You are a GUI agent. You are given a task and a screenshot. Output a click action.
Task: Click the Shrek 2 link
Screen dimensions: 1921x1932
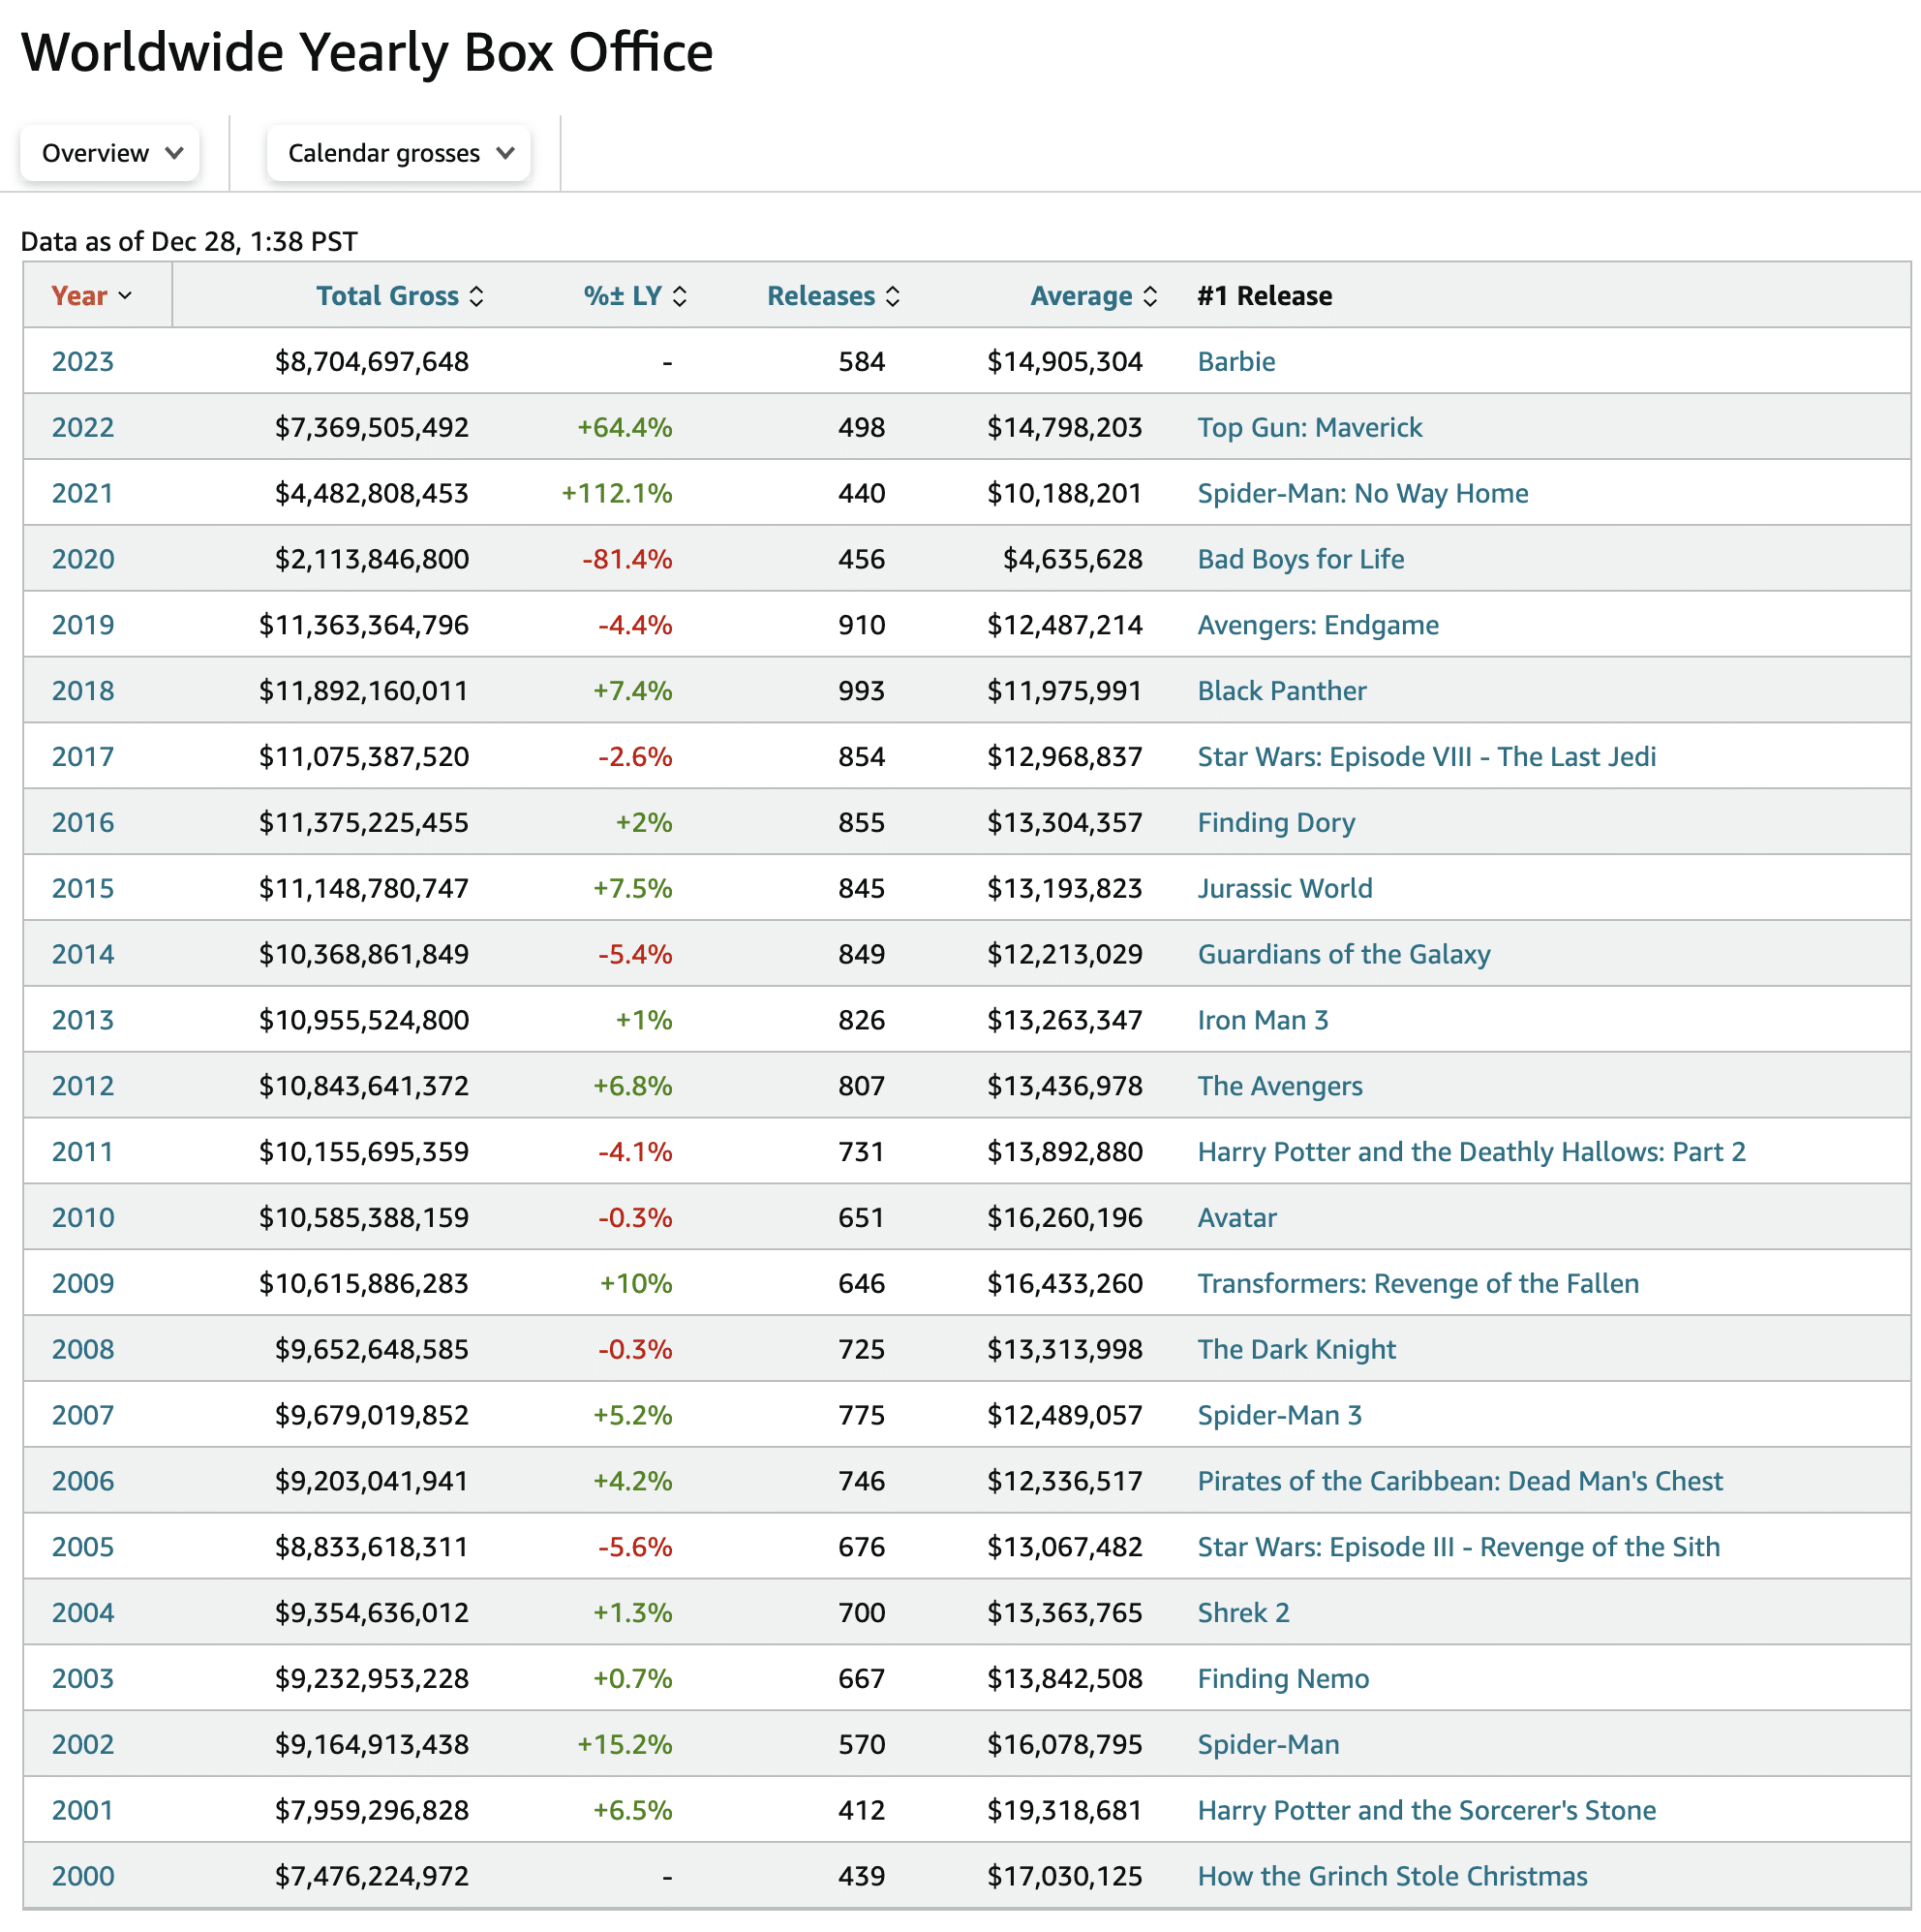click(x=1244, y=1613)
